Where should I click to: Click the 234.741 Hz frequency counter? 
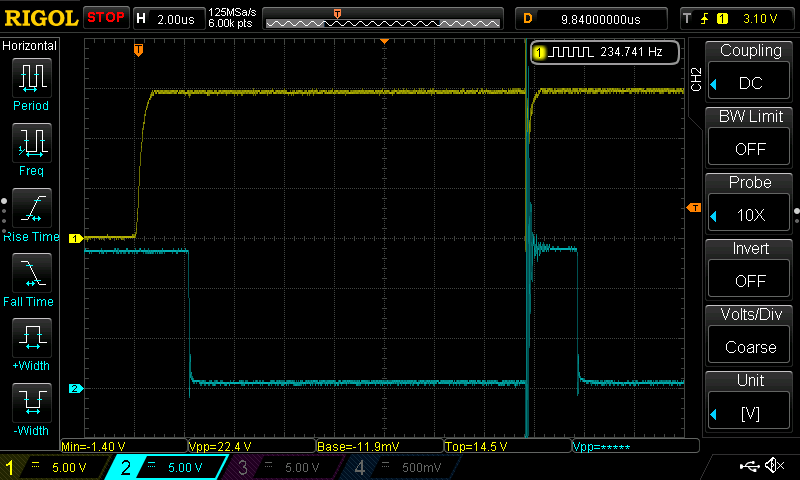coord(606,52)
